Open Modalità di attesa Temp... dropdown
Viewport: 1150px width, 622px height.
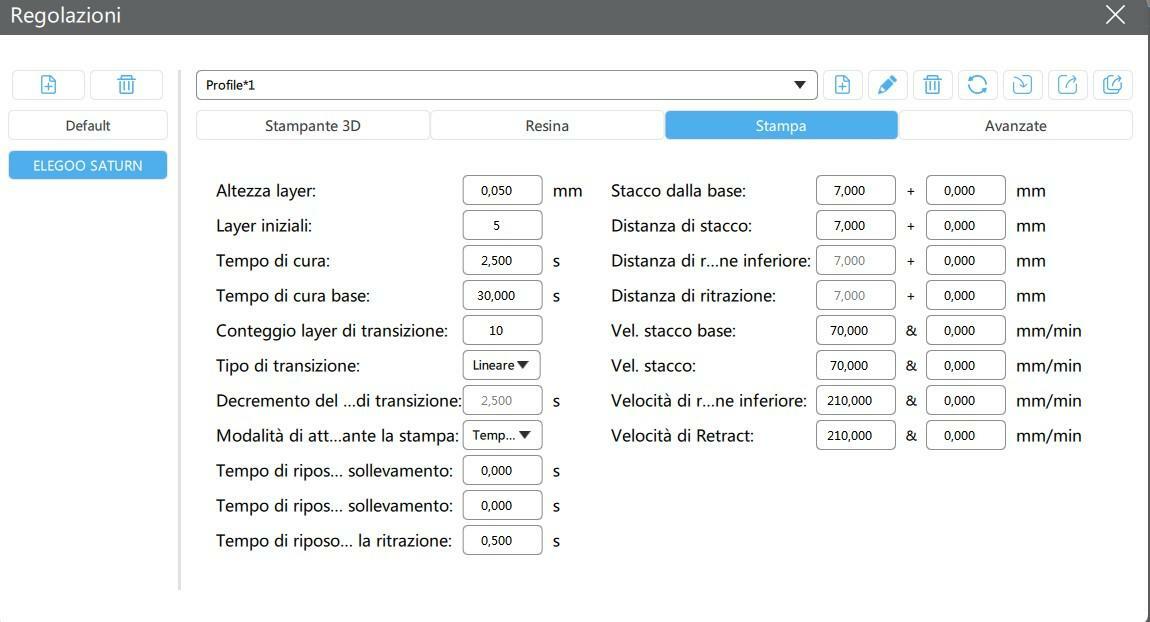[502, 435]
